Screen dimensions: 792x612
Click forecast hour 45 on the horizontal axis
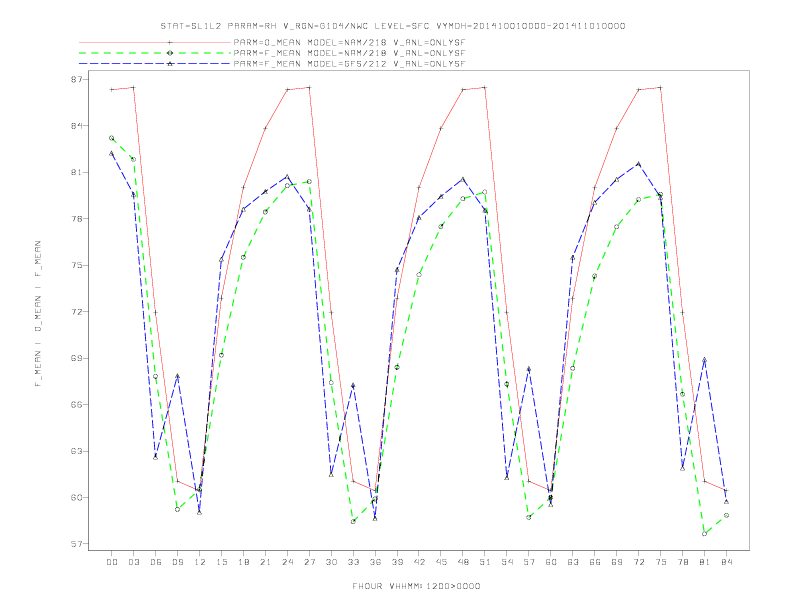tap(441, 562)
